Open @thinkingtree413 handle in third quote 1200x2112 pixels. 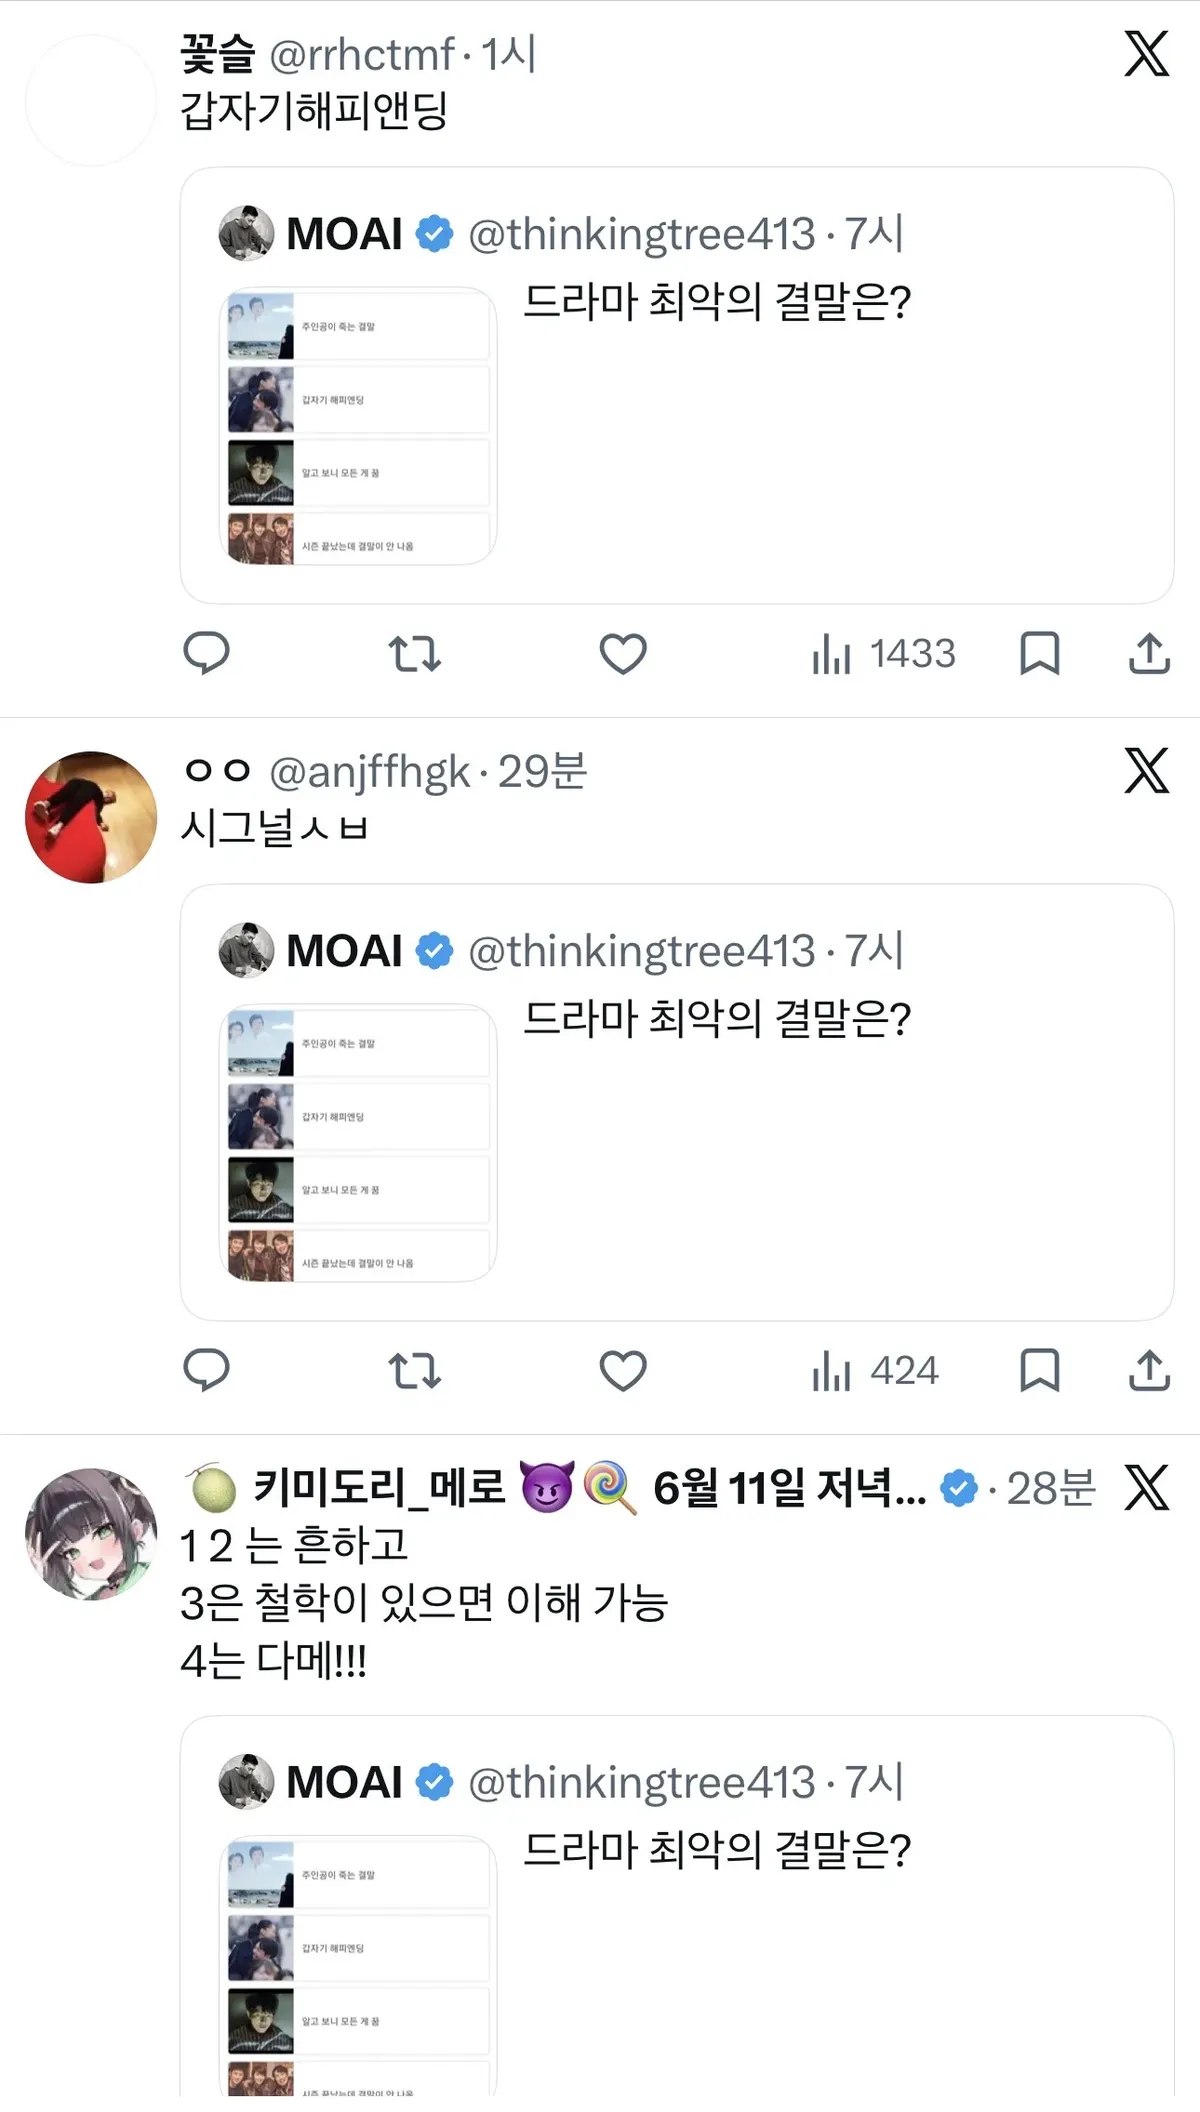[642, 1782]
